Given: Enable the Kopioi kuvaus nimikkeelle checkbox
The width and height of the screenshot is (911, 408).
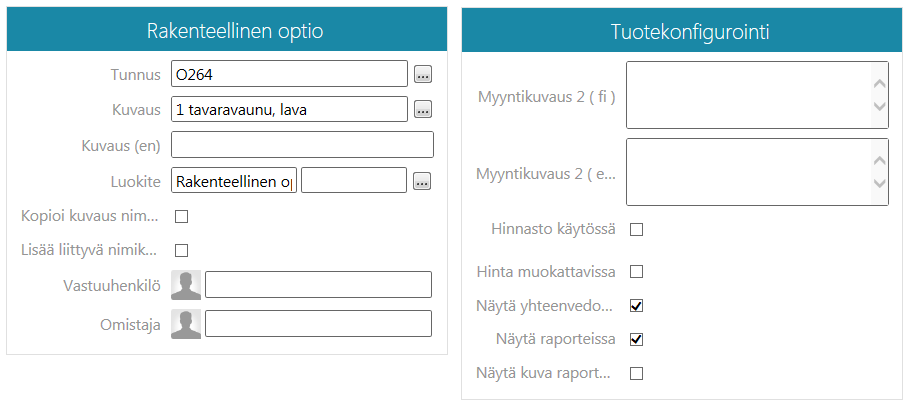Looking at the screenshot, I should coord(182,216).
